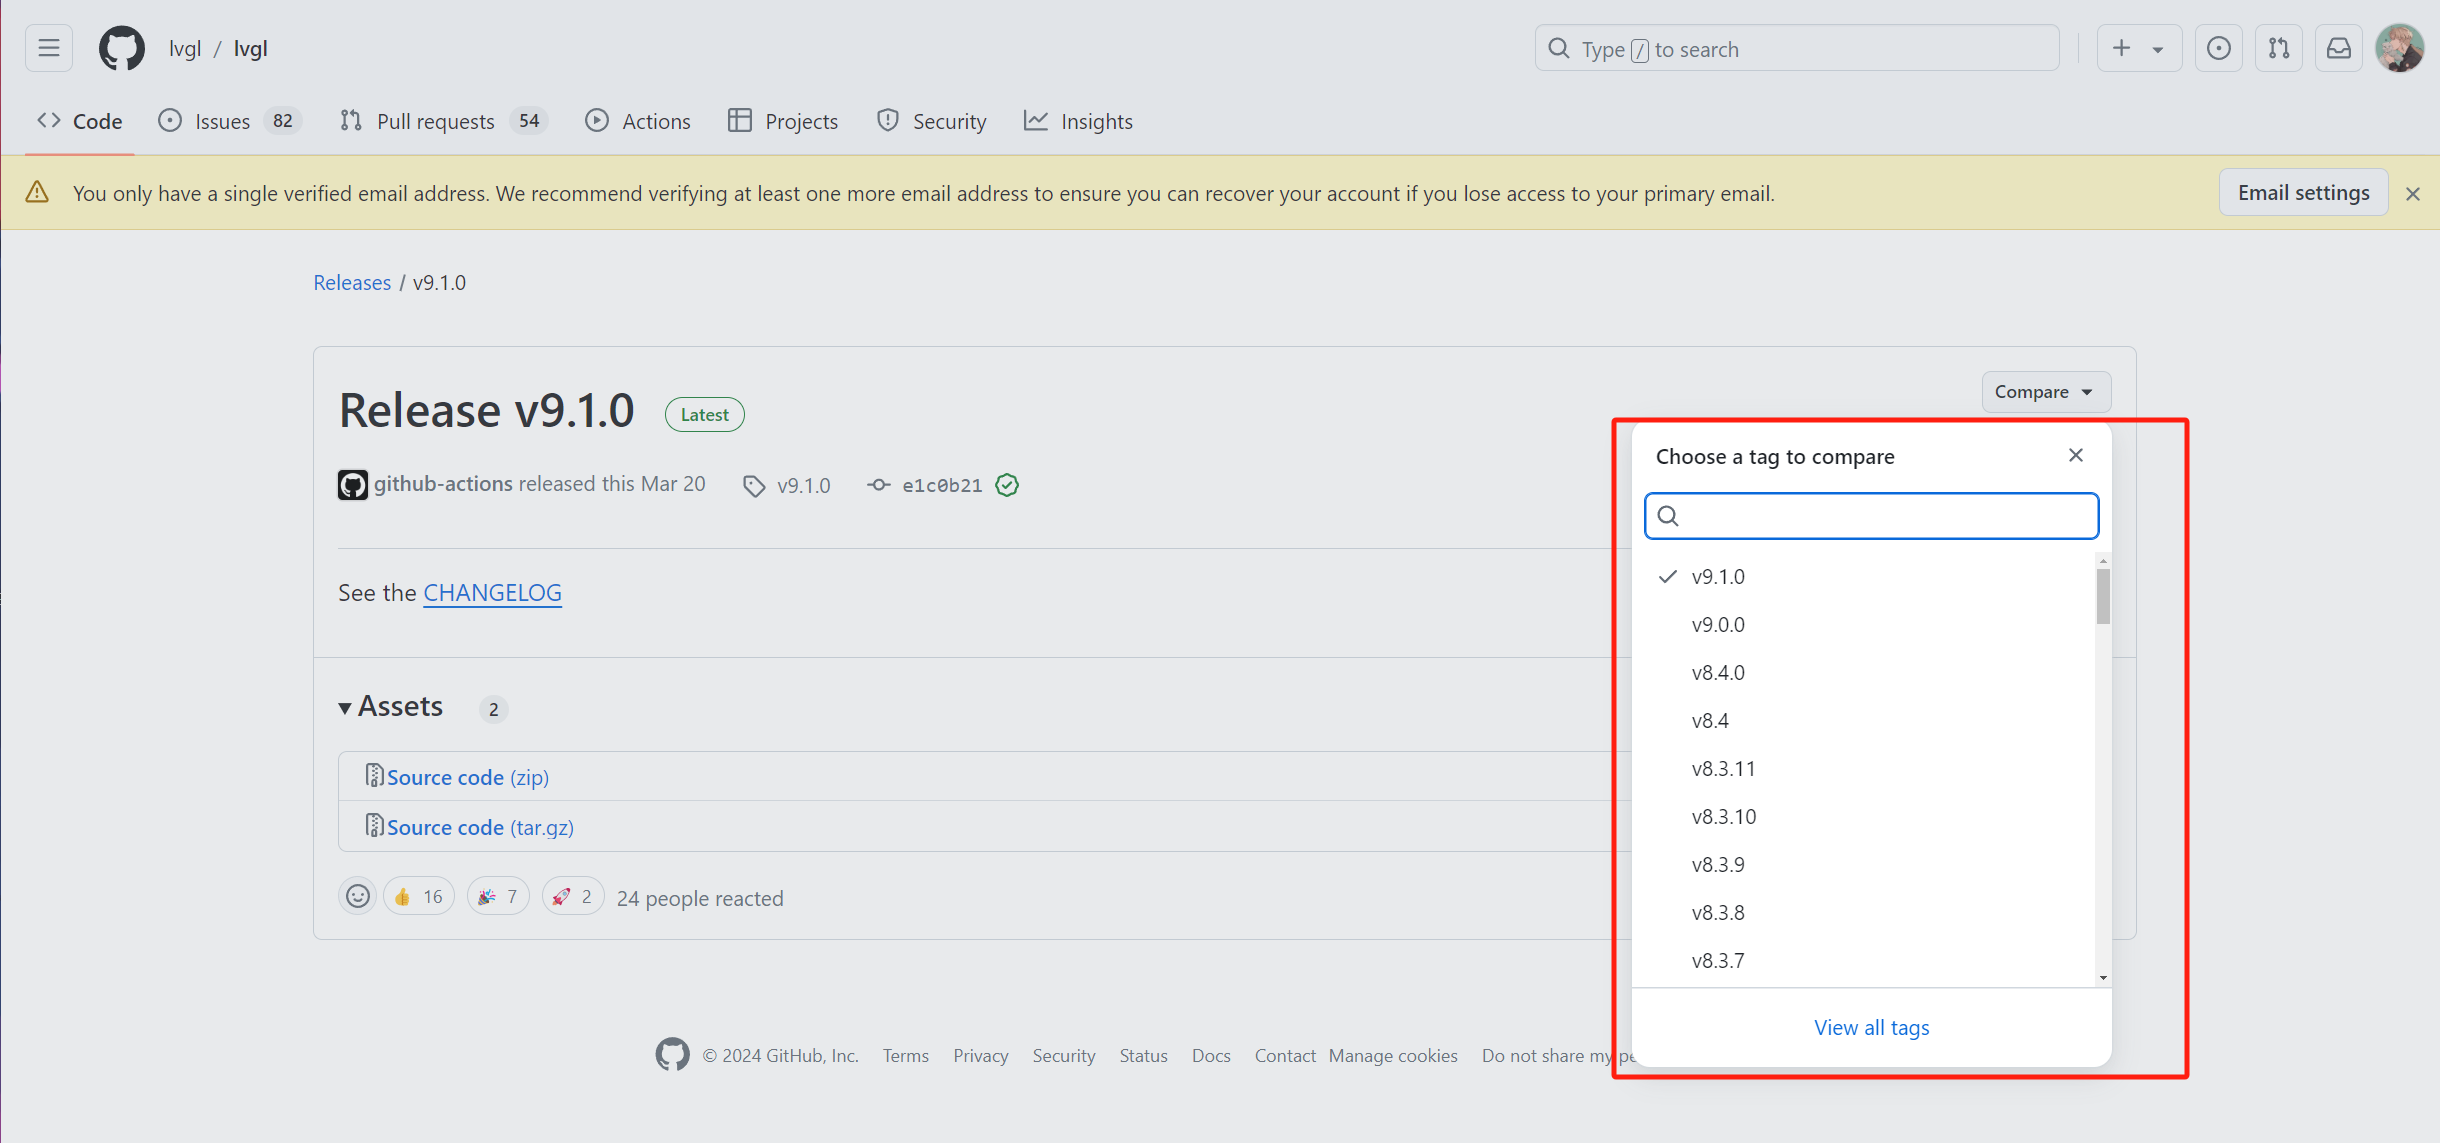Screen dimensions: 2440x1143
Task: Open the lvgl repository name link
Action: 250,49
